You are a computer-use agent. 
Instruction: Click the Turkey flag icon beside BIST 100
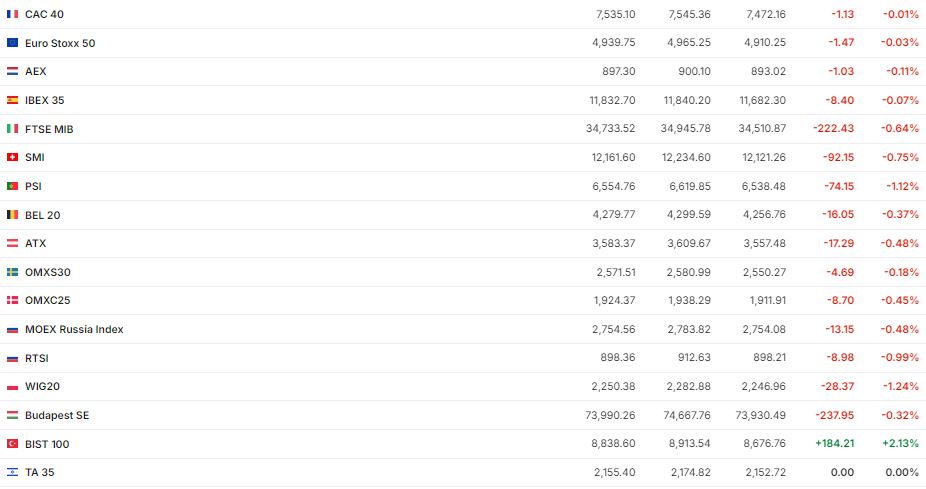(12, 444)
